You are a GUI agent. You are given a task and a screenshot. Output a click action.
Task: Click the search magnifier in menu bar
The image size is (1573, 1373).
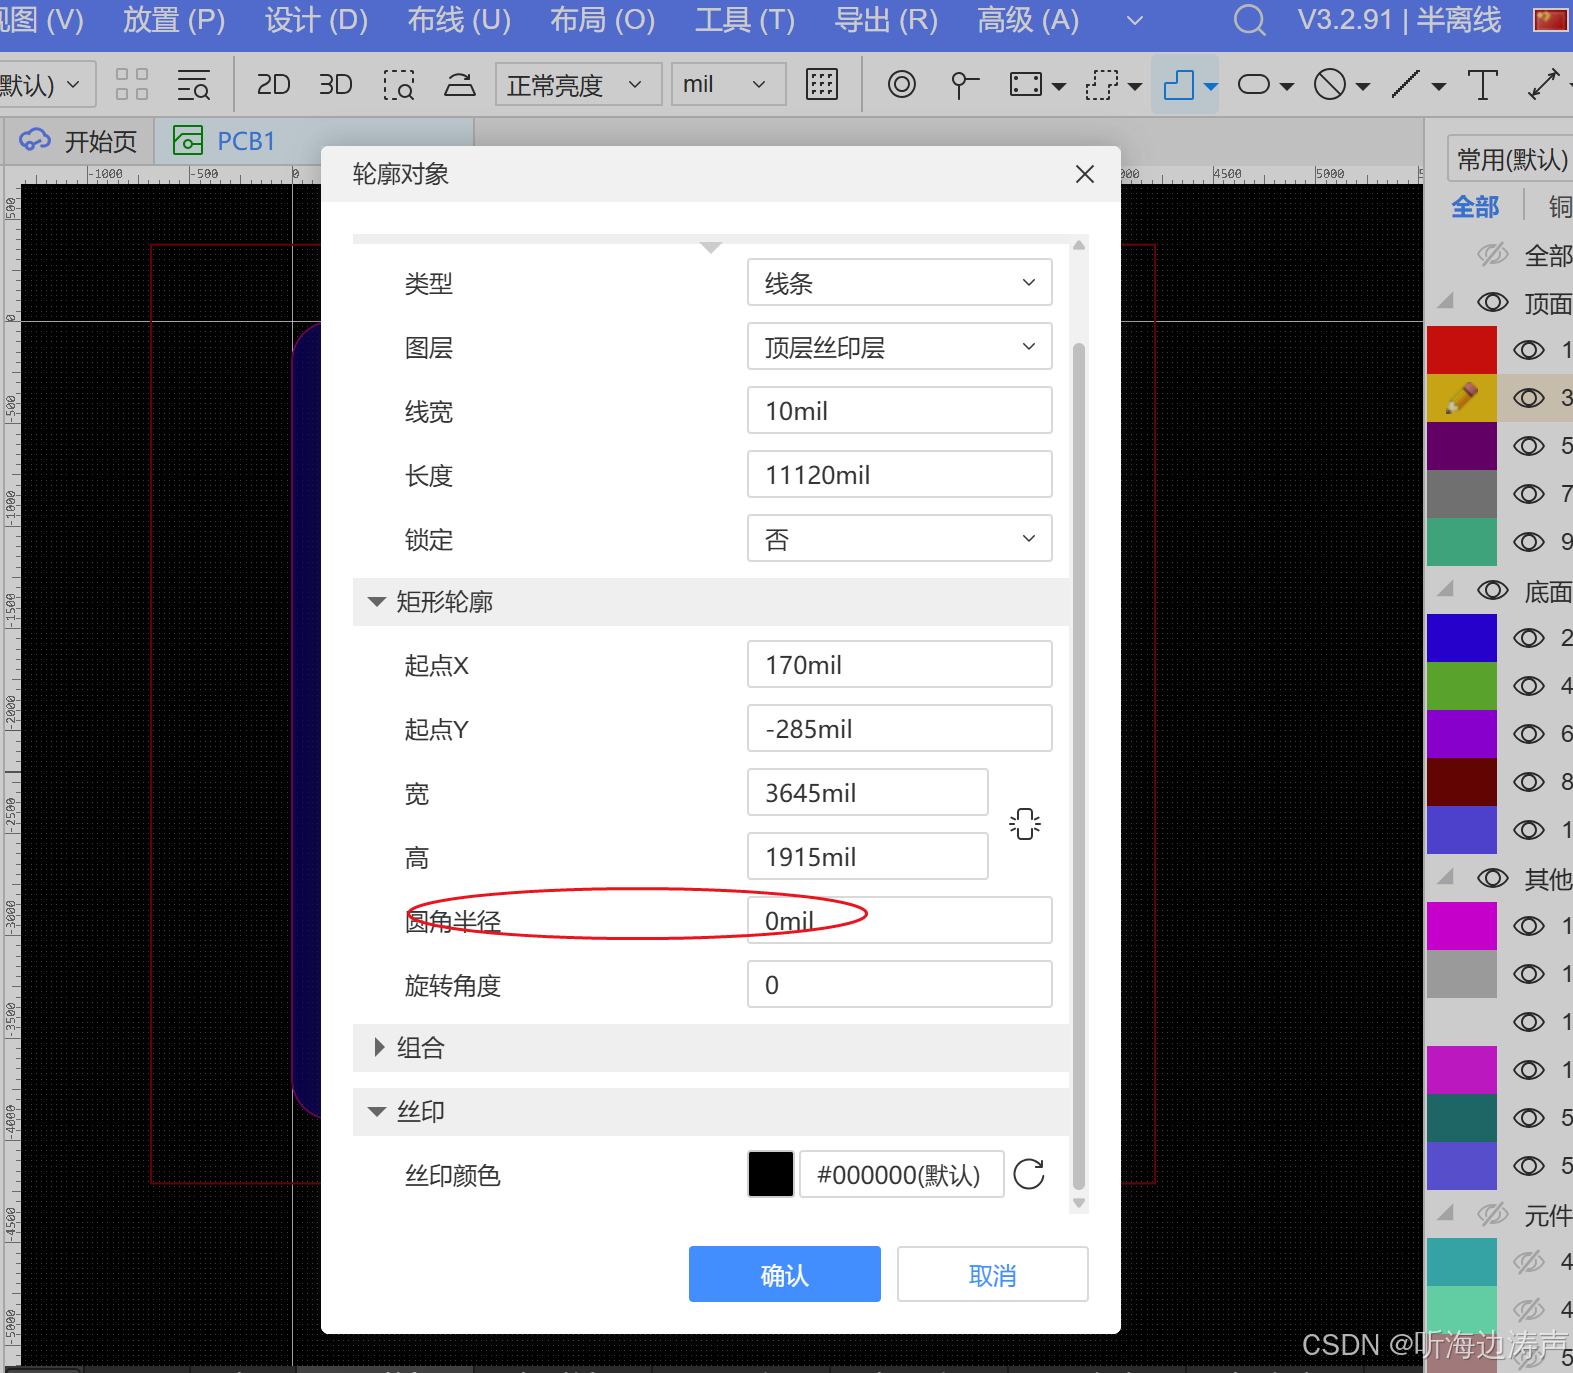(1249, 20)
